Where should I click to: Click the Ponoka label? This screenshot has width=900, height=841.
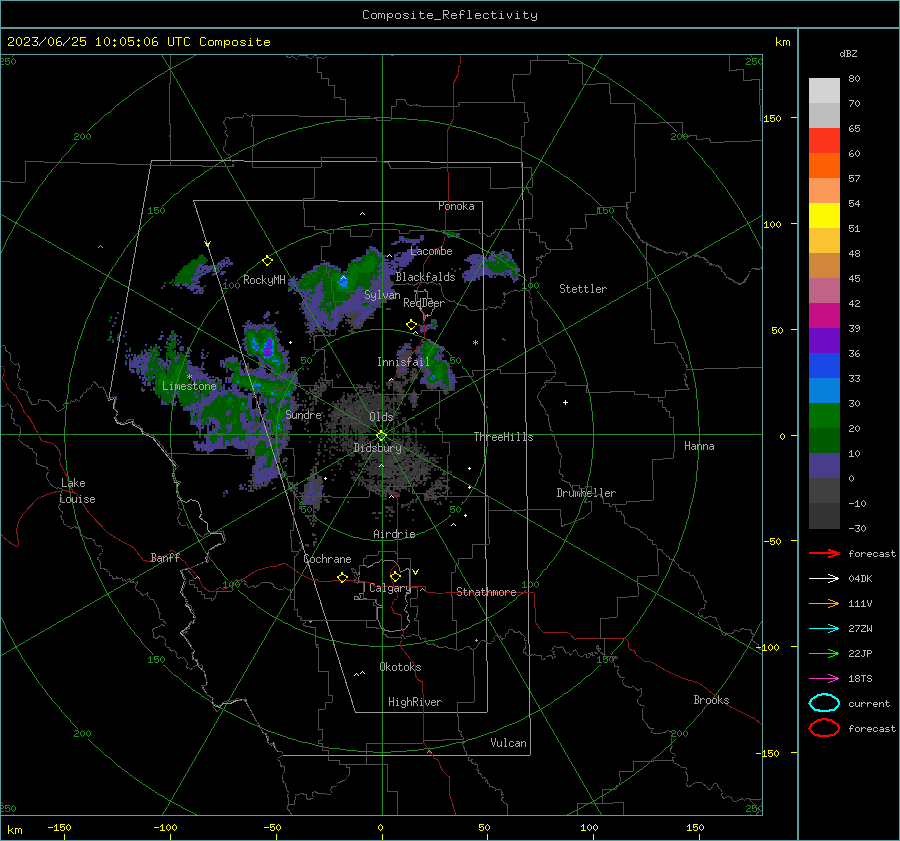tap(456, 206)
